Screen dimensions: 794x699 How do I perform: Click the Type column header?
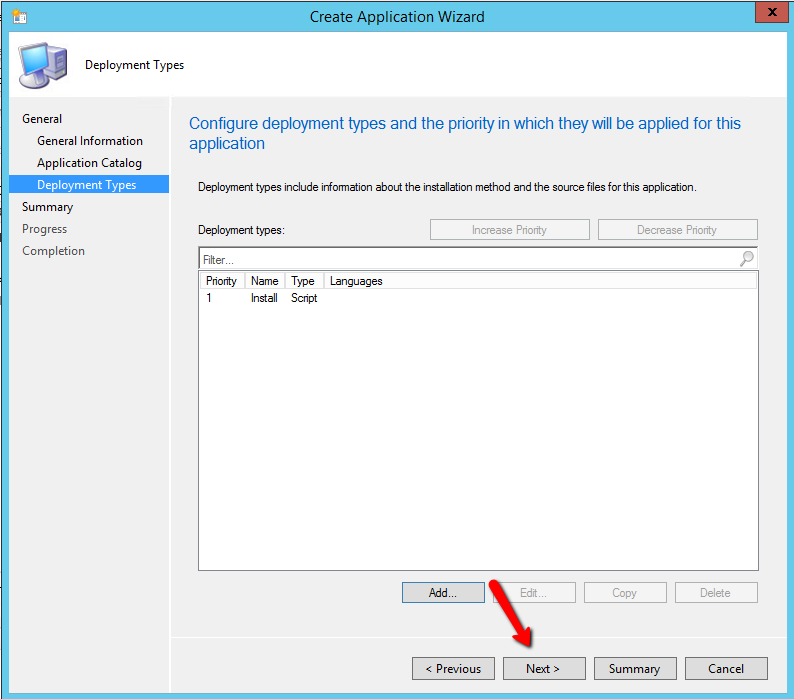tap(303, 281)
